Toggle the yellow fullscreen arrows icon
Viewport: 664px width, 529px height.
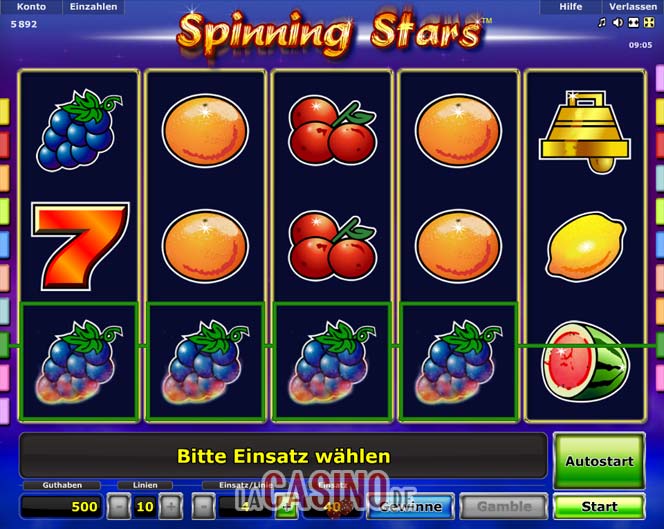click(649, 23)
